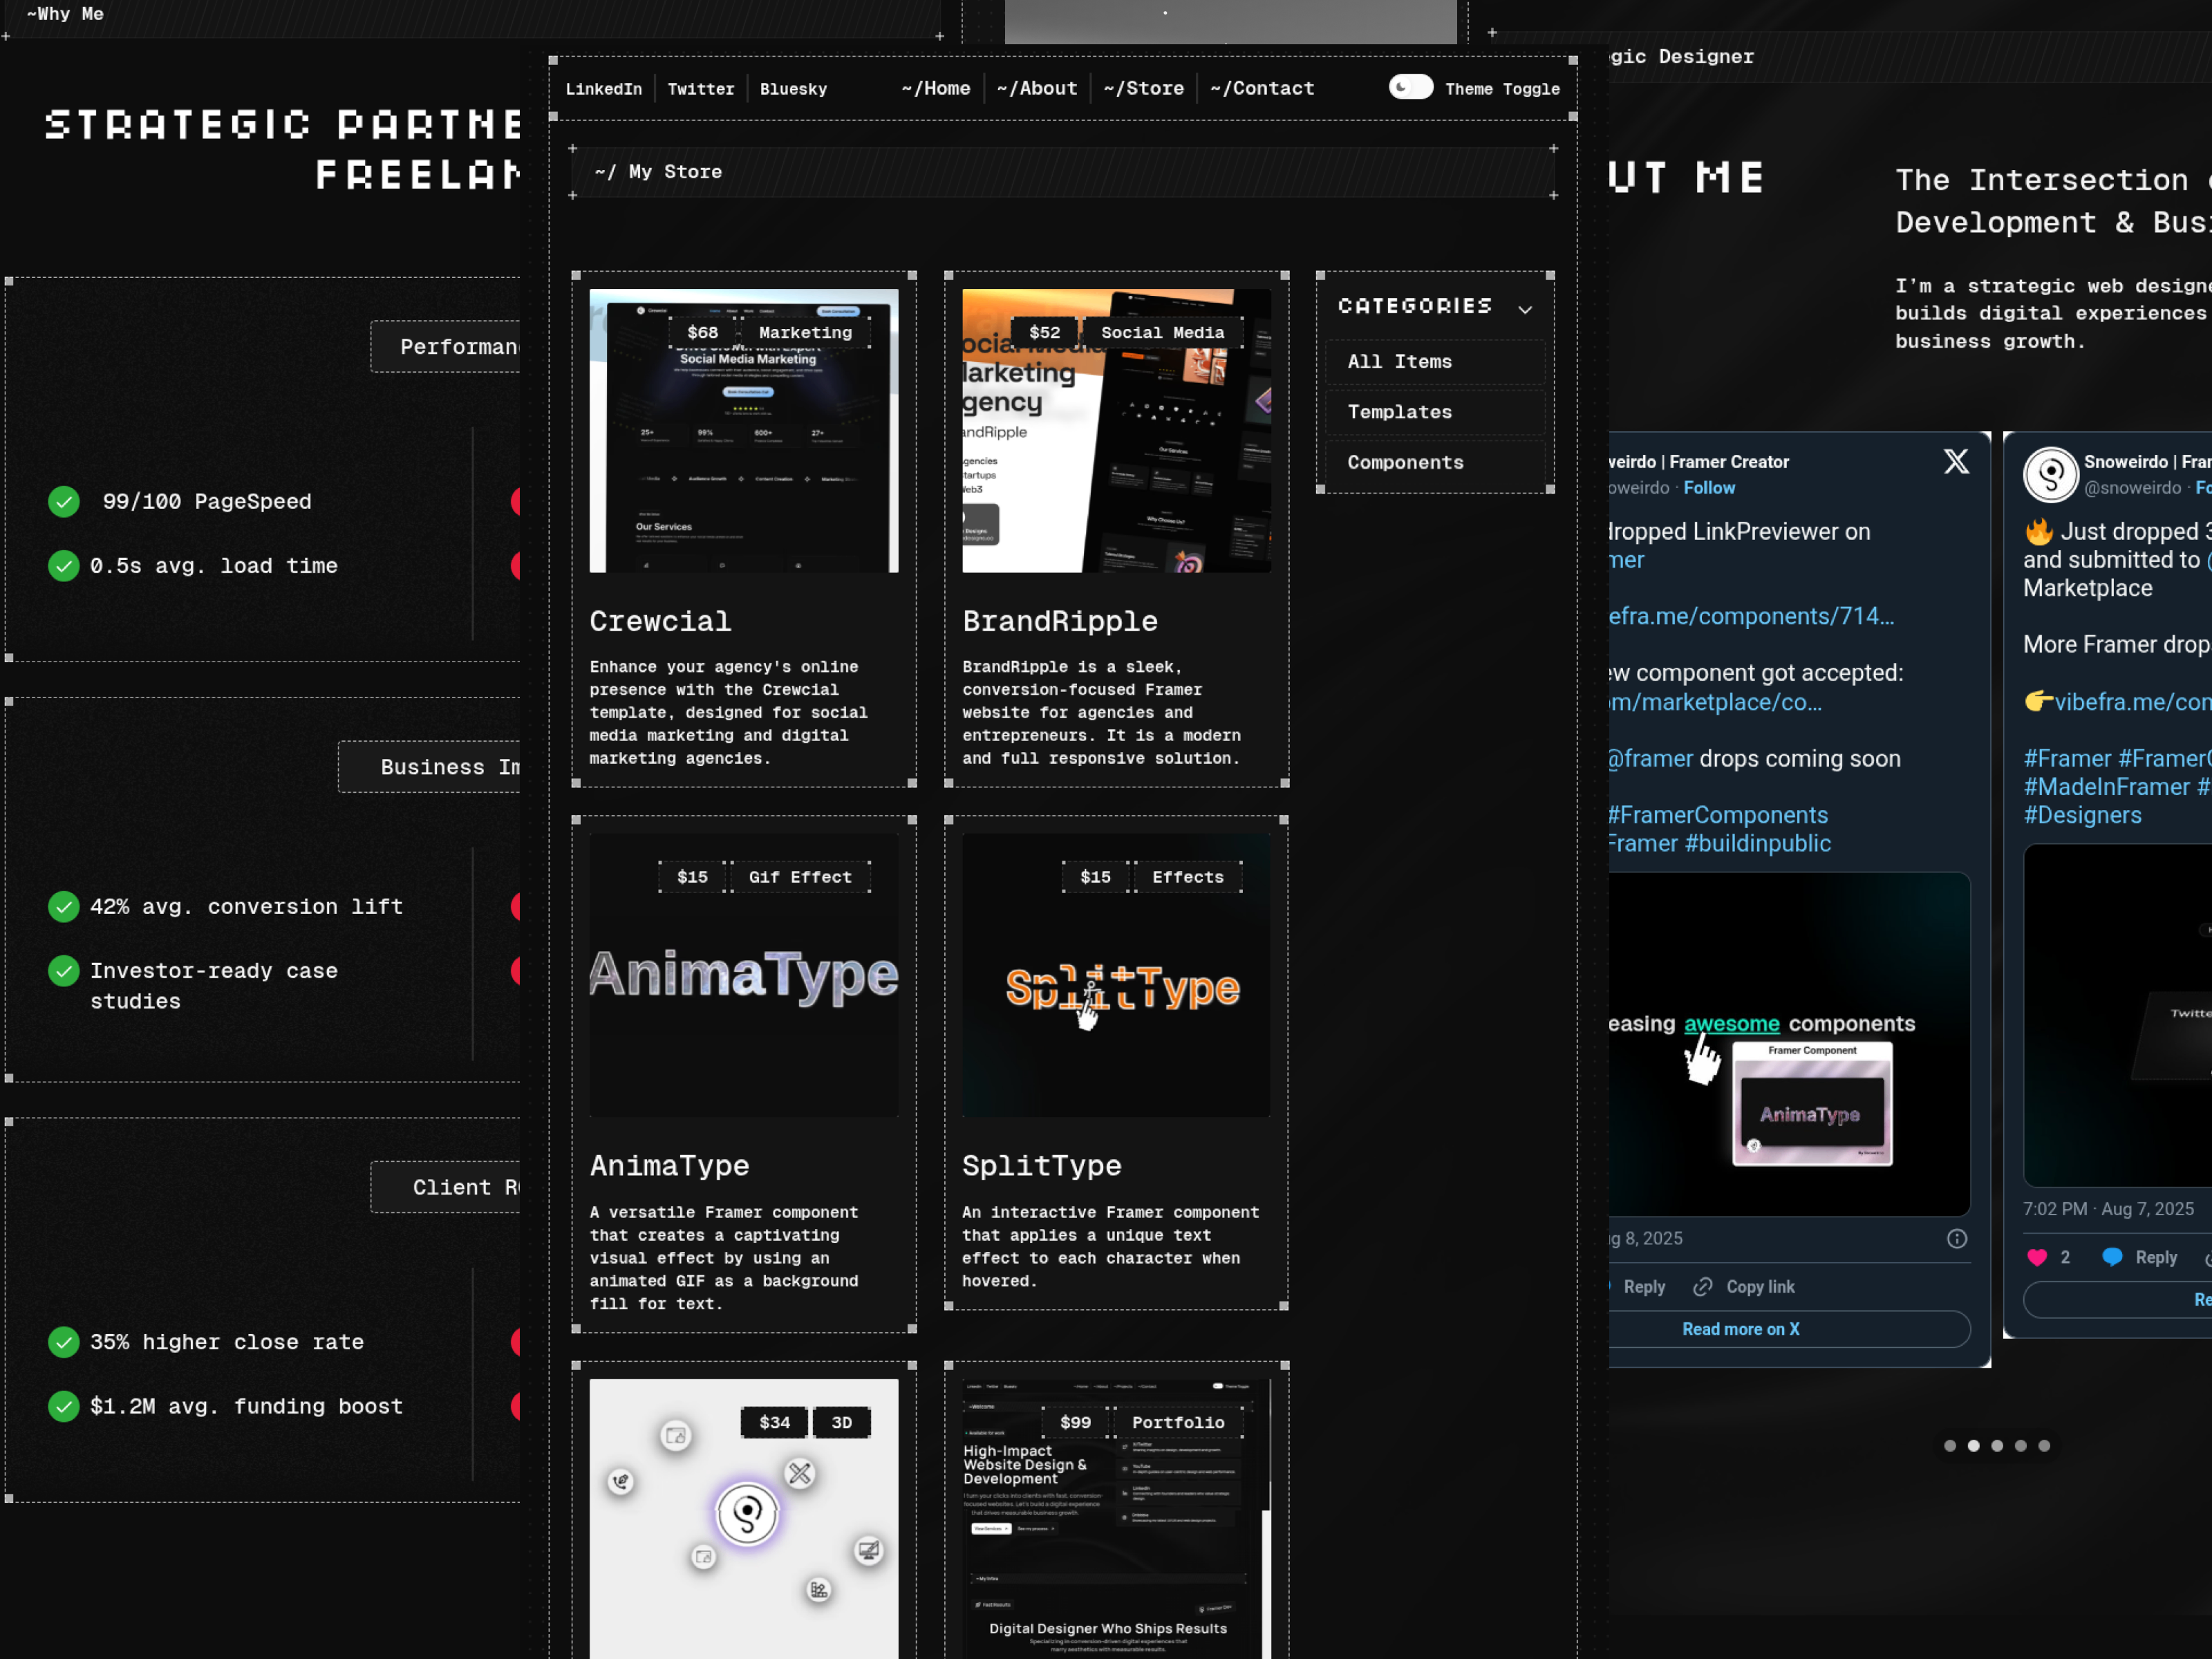The width and height of the screenshot is (2212, 1659).
Task: Filter store by Templates
Action: [x=1435, y=412]
